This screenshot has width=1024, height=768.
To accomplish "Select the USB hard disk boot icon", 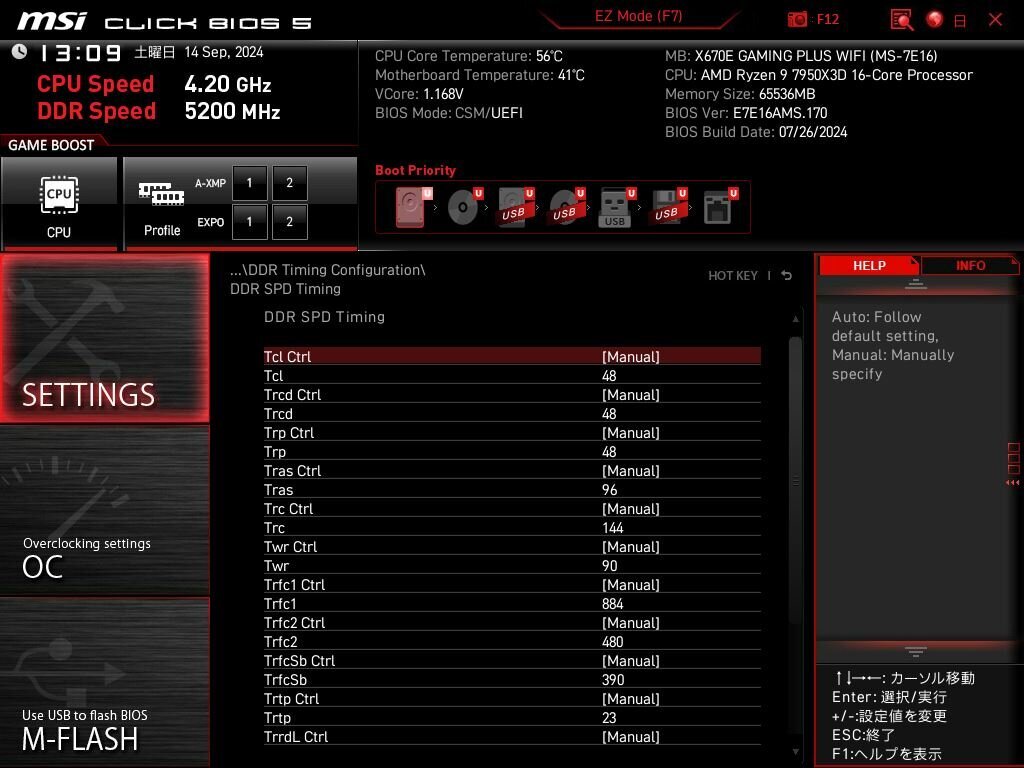I will 516,207.
